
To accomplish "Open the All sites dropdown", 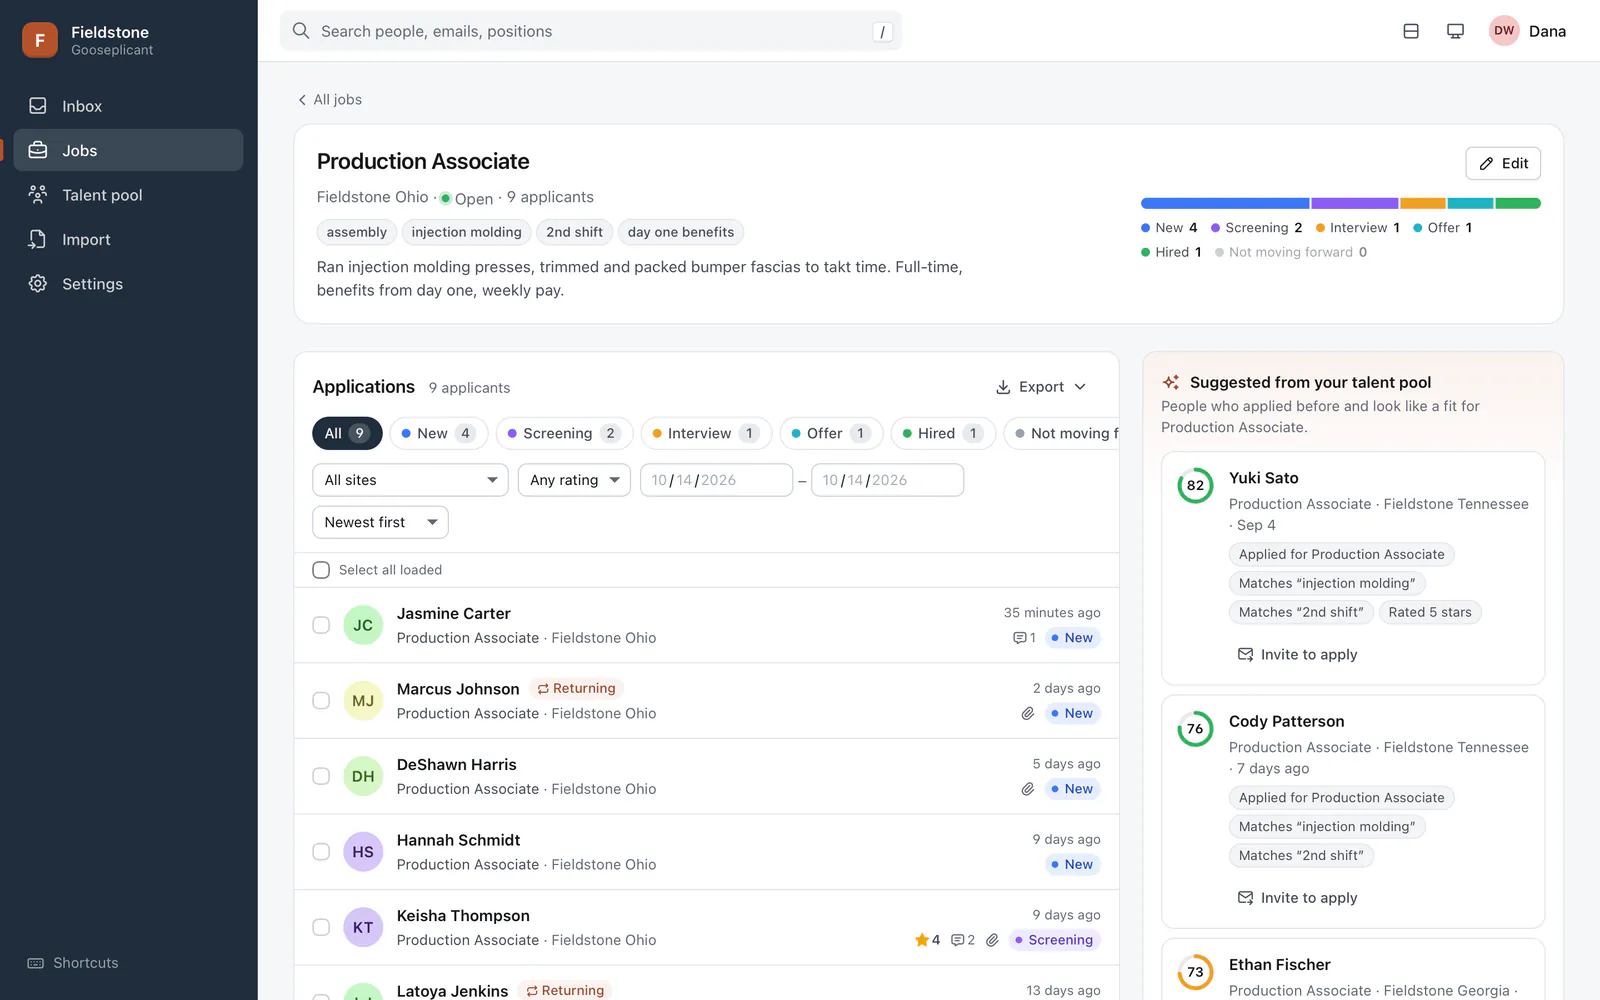I will (x=410, y=480).
